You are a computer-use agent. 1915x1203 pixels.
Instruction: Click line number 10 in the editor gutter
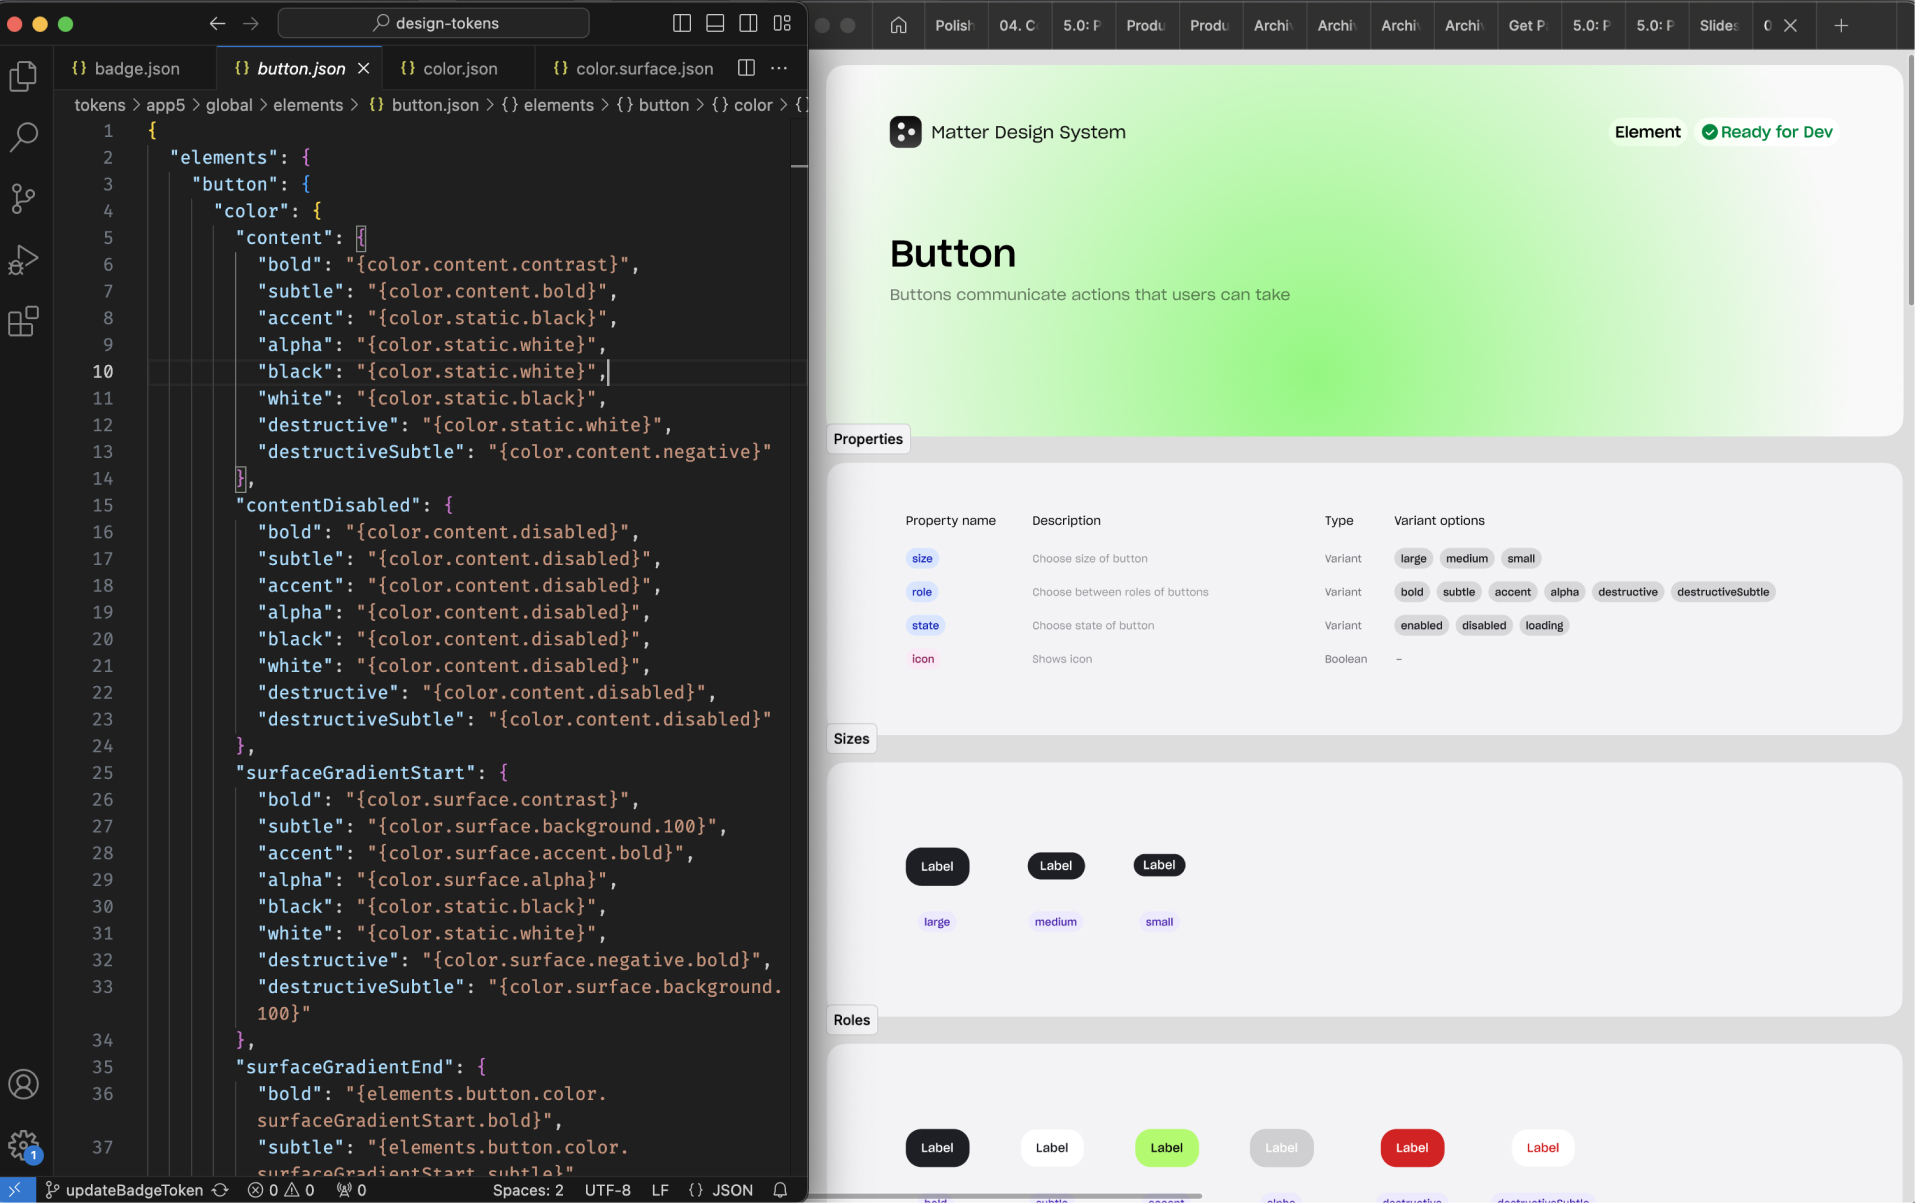click(103, 372)
